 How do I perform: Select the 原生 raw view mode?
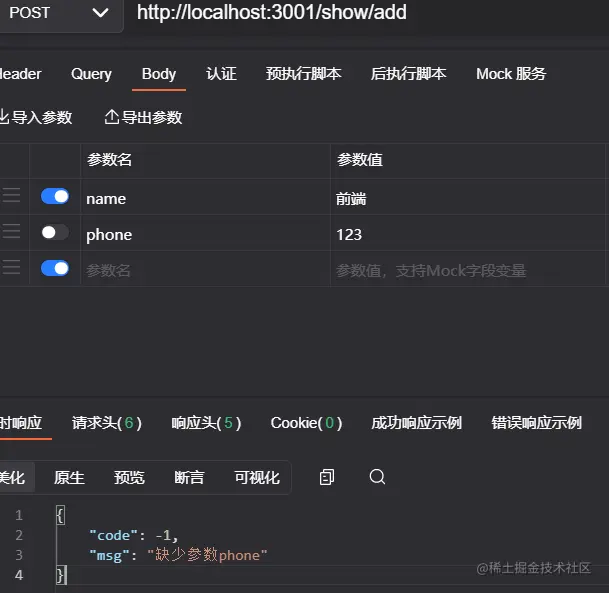click(69, 477)
